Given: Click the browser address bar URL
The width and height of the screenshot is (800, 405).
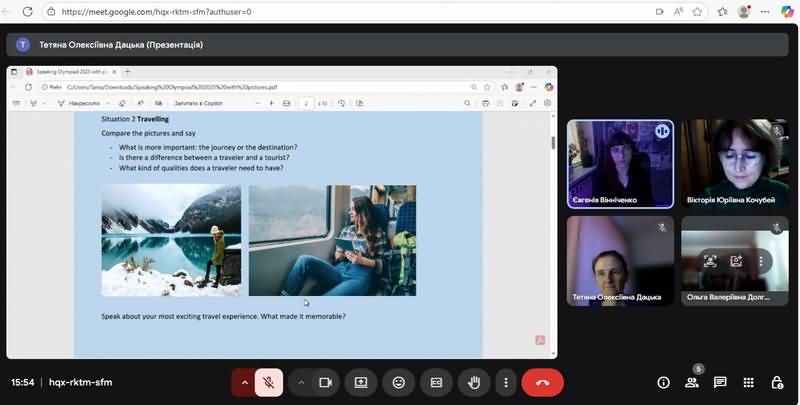Looking at the screenshot, I should coord(160,12).
